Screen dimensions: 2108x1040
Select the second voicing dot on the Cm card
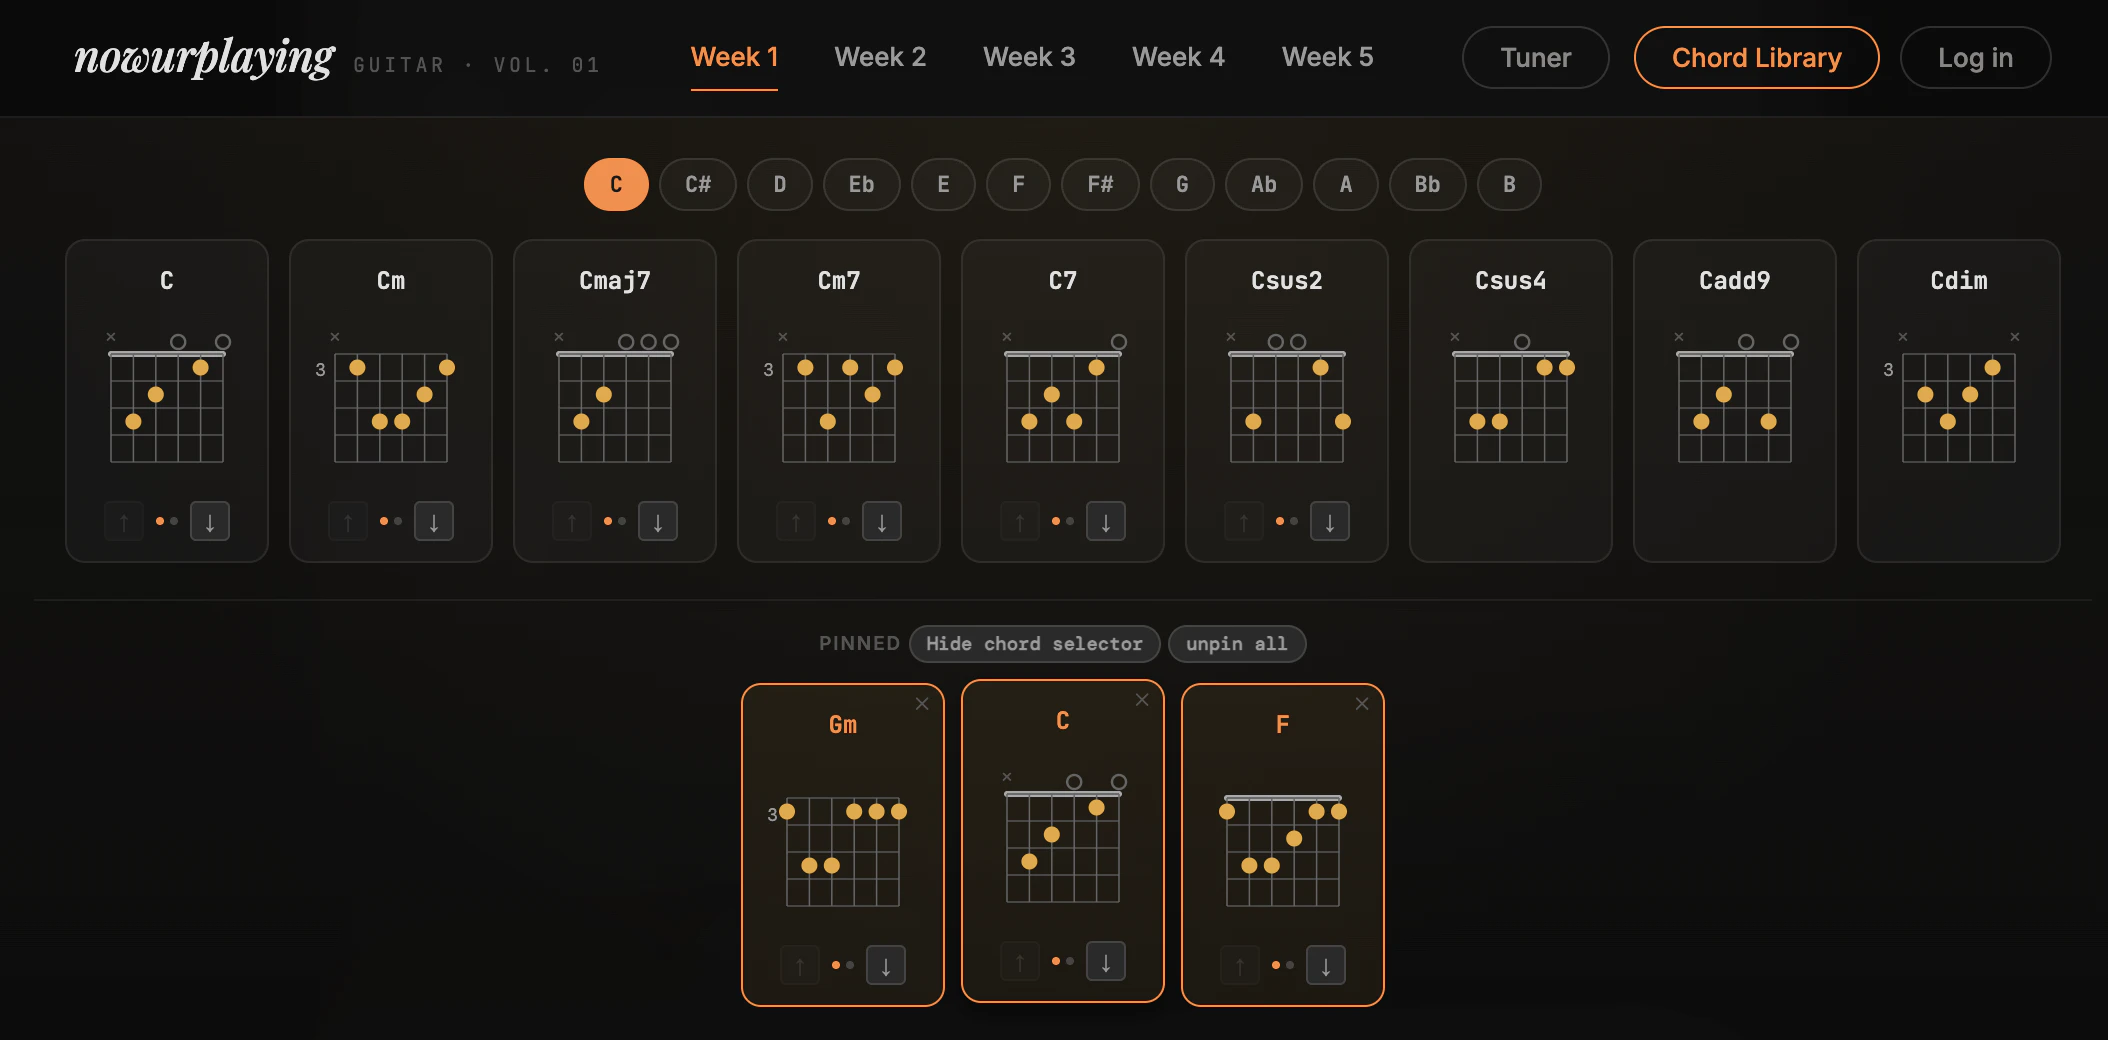398,520
